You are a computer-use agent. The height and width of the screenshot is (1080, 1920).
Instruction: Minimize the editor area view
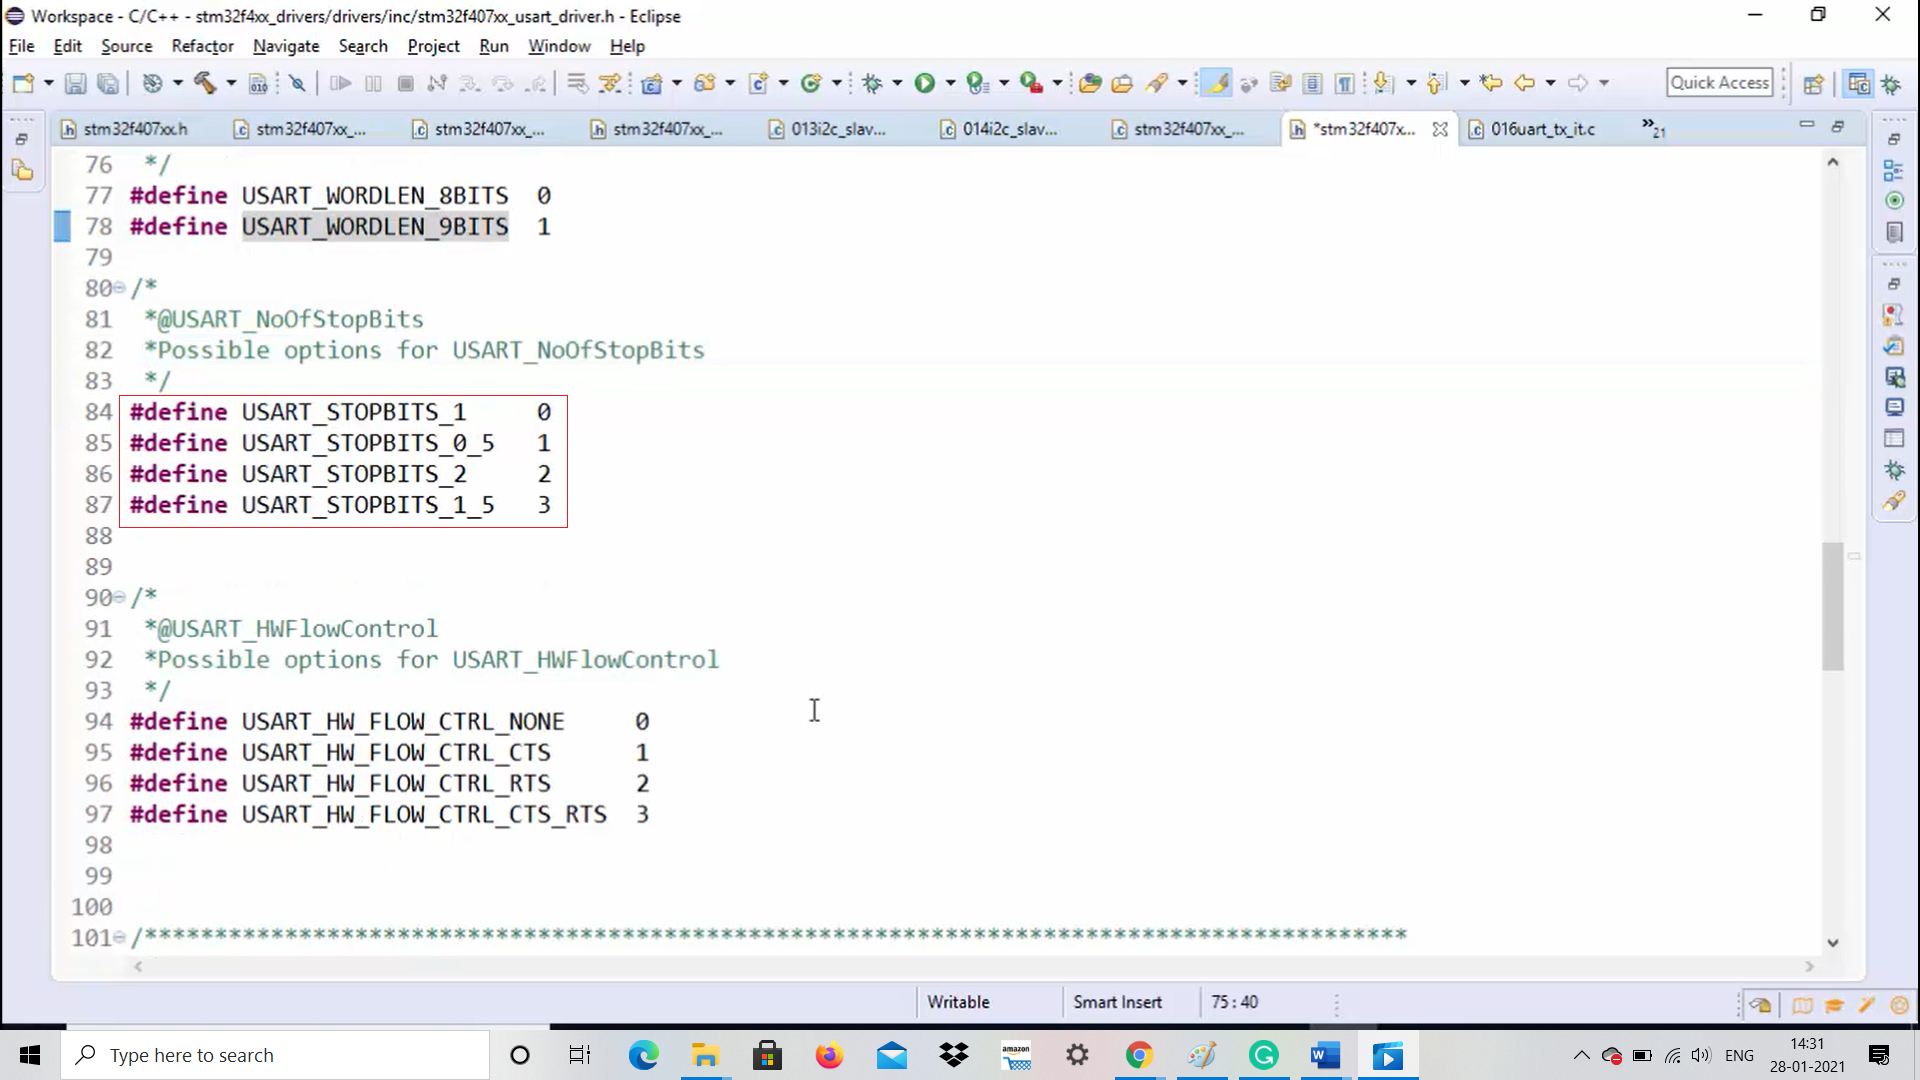pos(1806,126)
